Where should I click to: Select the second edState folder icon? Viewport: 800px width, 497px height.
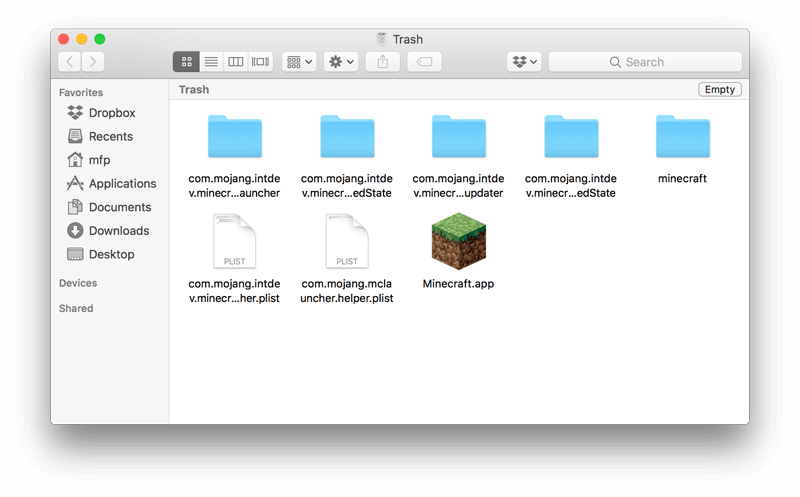point(571,136)
